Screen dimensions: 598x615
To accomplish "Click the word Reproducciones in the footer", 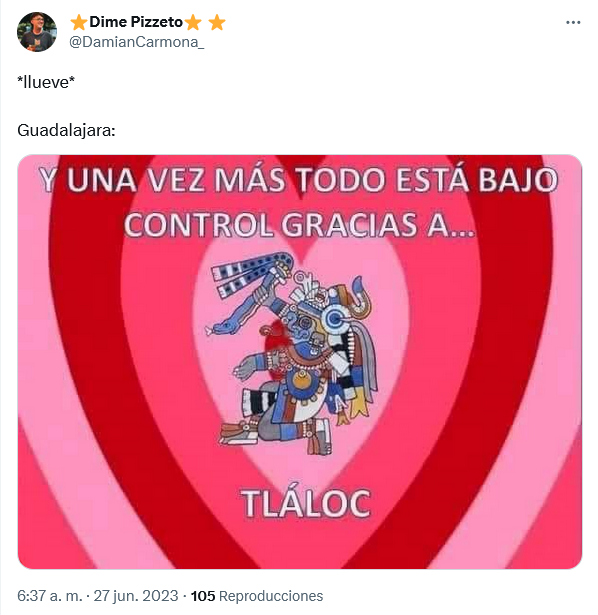I will pyautogui.click(x=271, y=596).
